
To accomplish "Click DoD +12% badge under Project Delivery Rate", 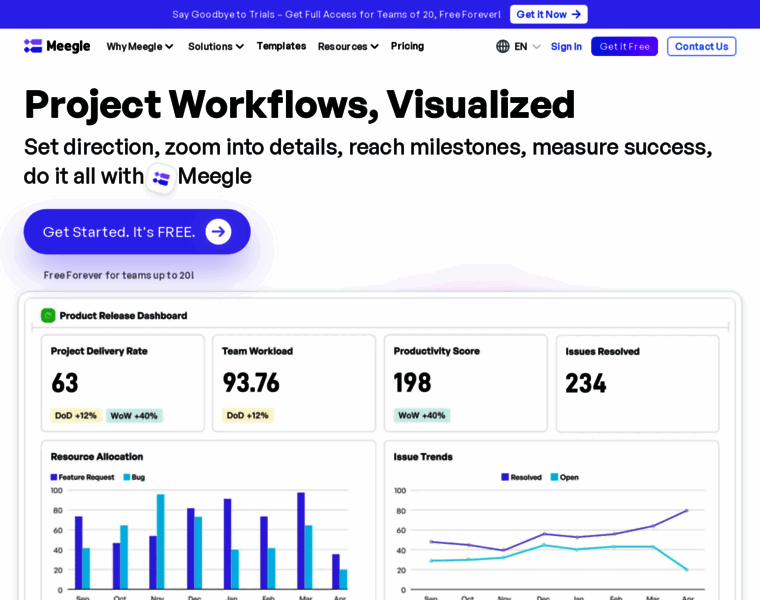I will (x=76, y=416).
